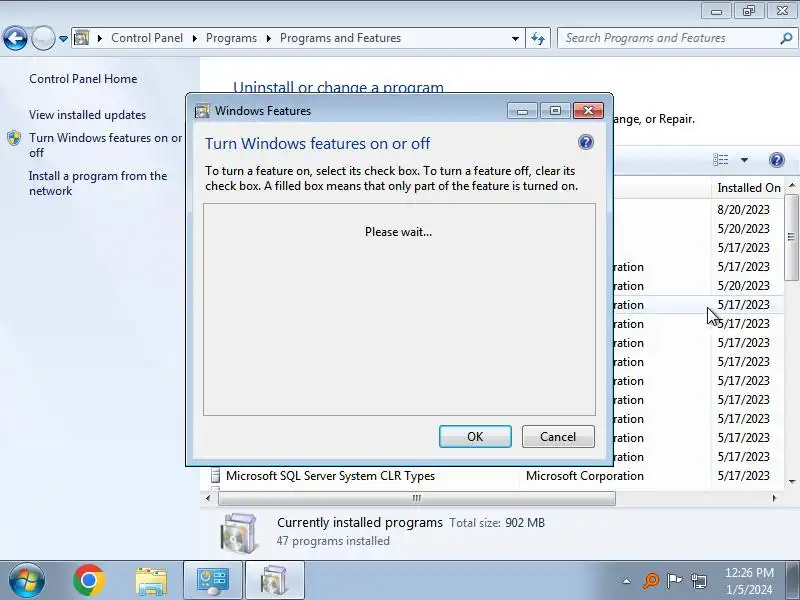Click the magnifier search icon
The height and width of the screenshot is (600, 800).
pos(786,38)
